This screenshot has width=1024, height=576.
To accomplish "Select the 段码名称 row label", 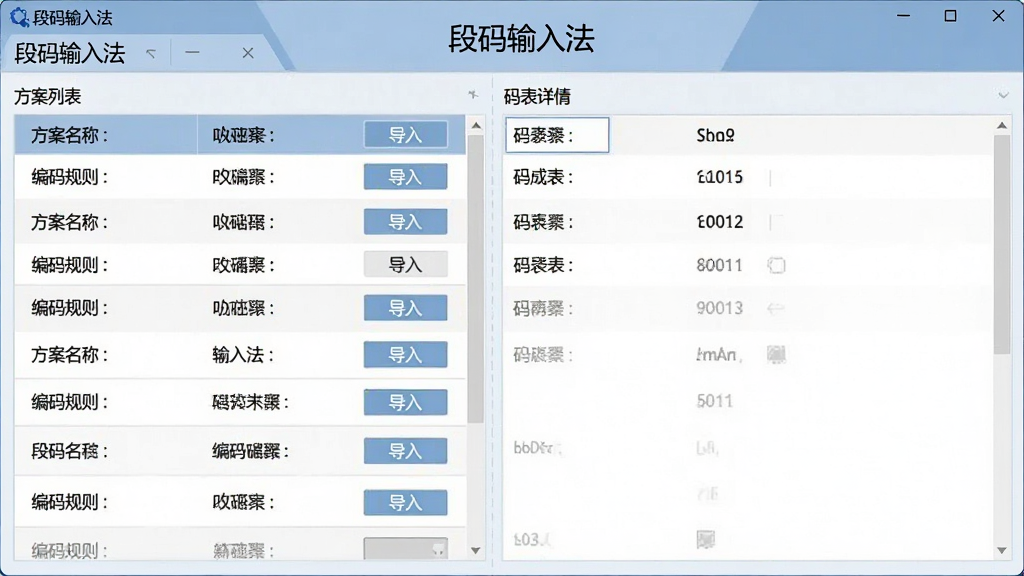I will (x=69, y=451).
